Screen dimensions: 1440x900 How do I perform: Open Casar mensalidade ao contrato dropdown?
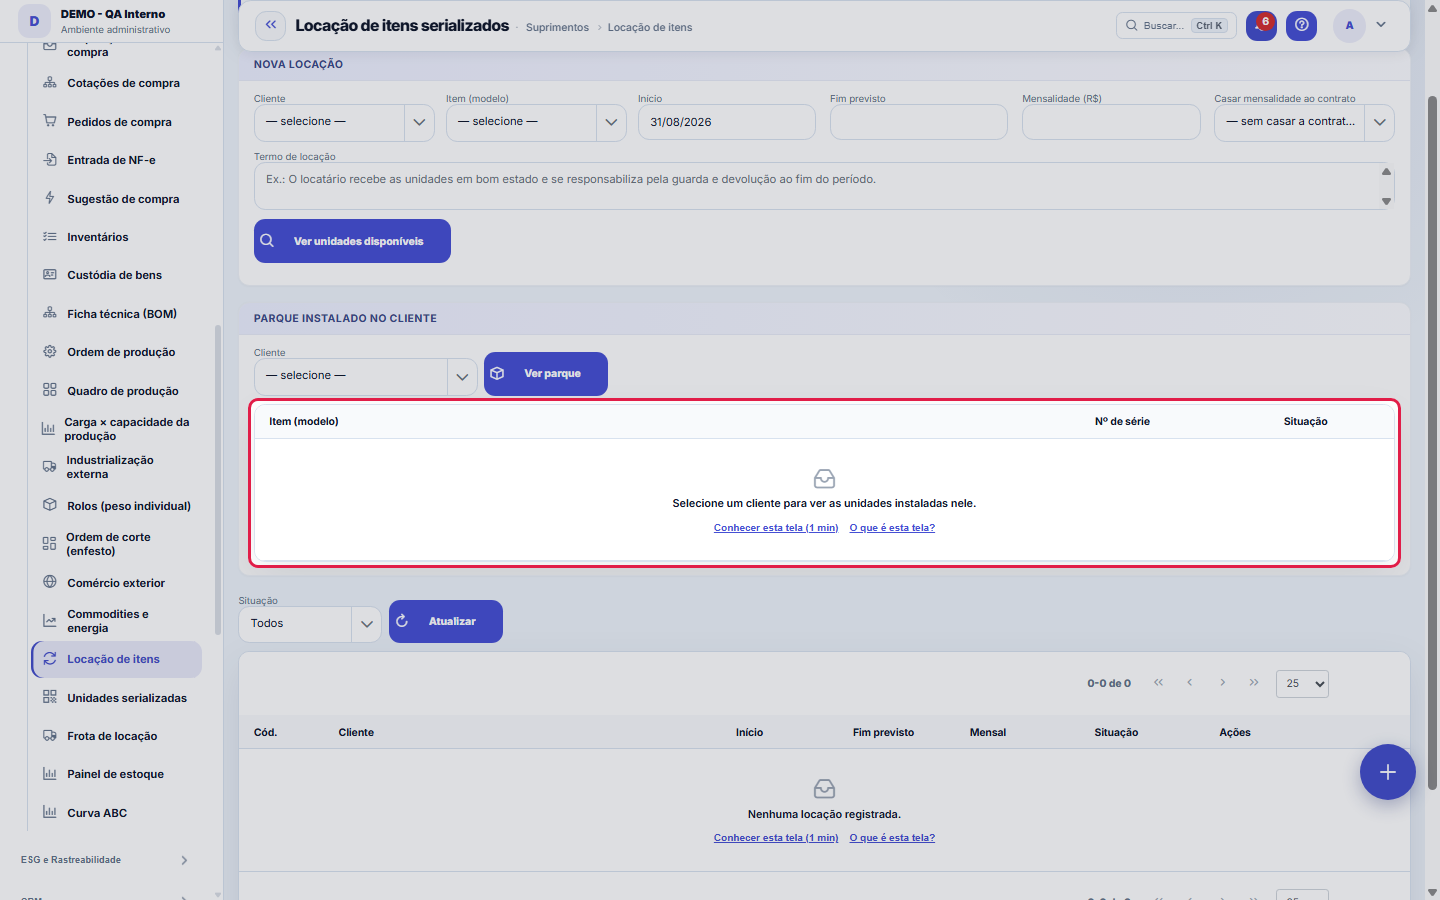[1304, 122]
